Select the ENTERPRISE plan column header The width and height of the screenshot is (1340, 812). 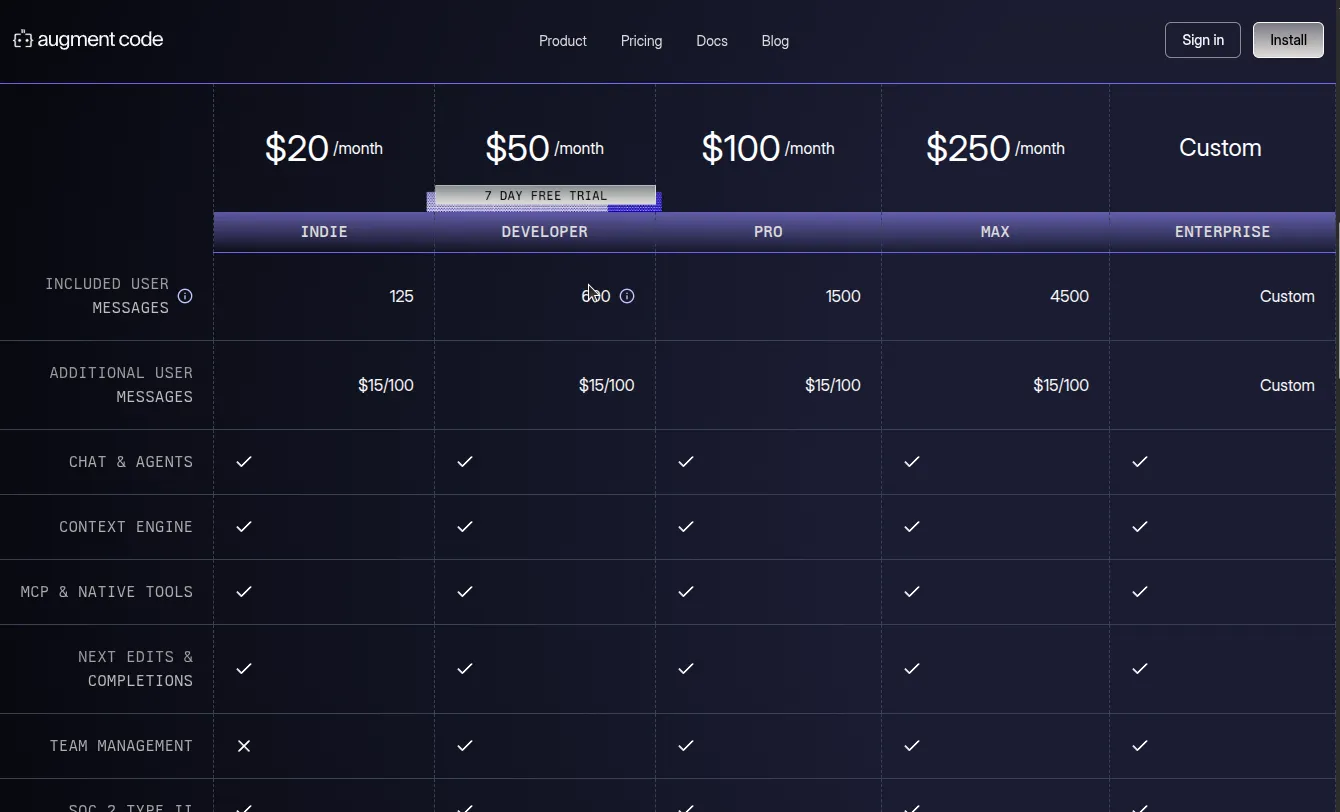[x=1222, y=231]
